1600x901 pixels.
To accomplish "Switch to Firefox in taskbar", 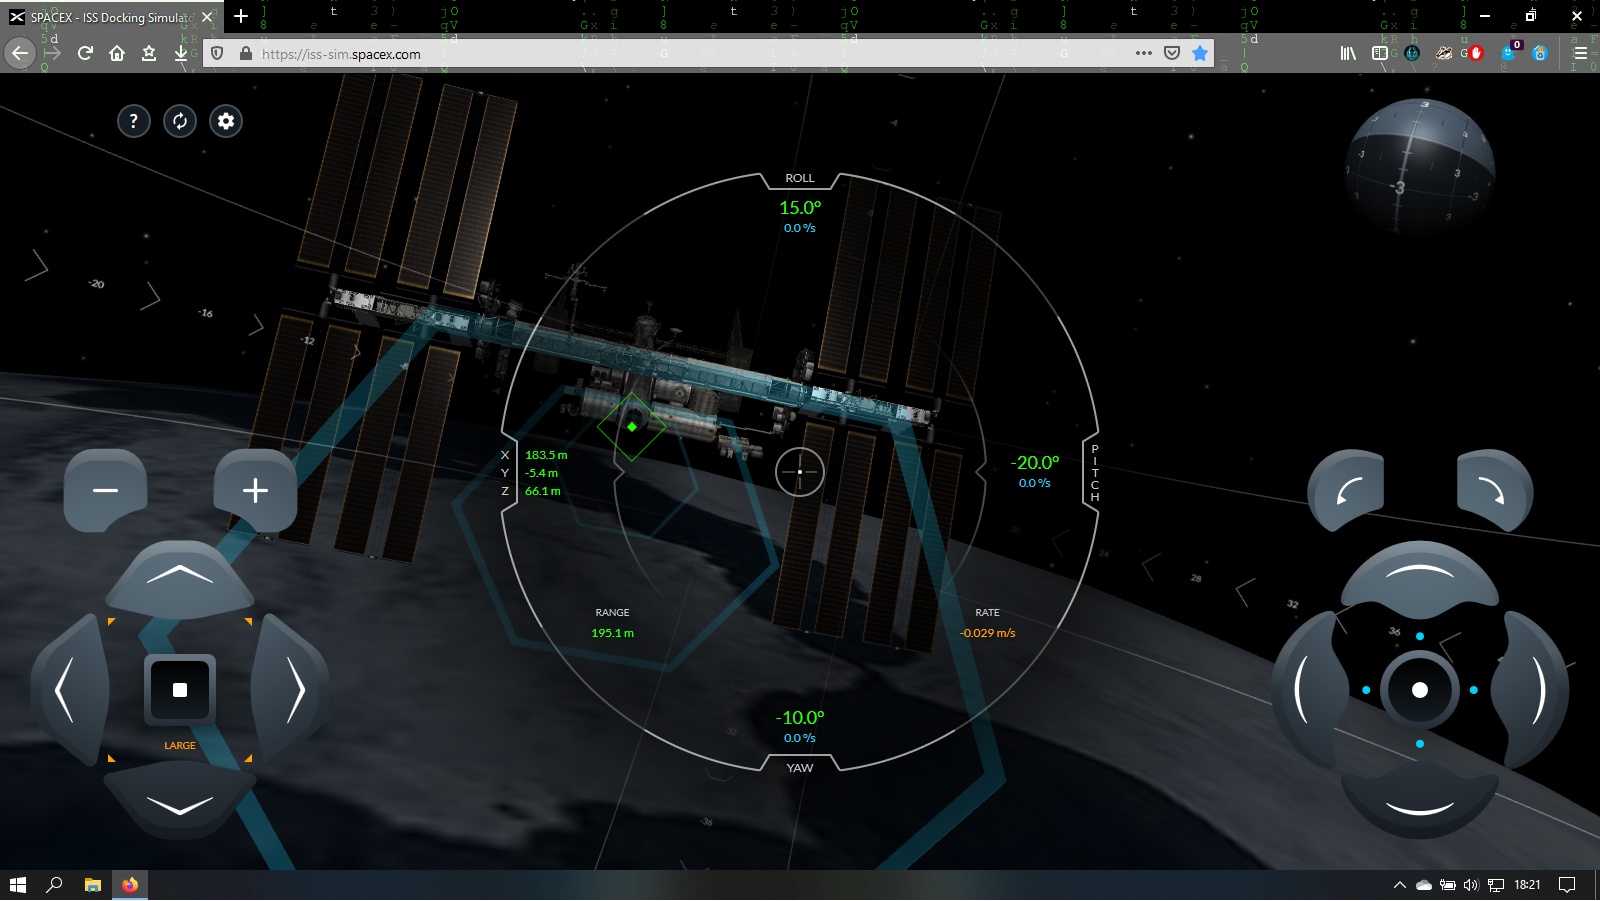I will point(130,885).
